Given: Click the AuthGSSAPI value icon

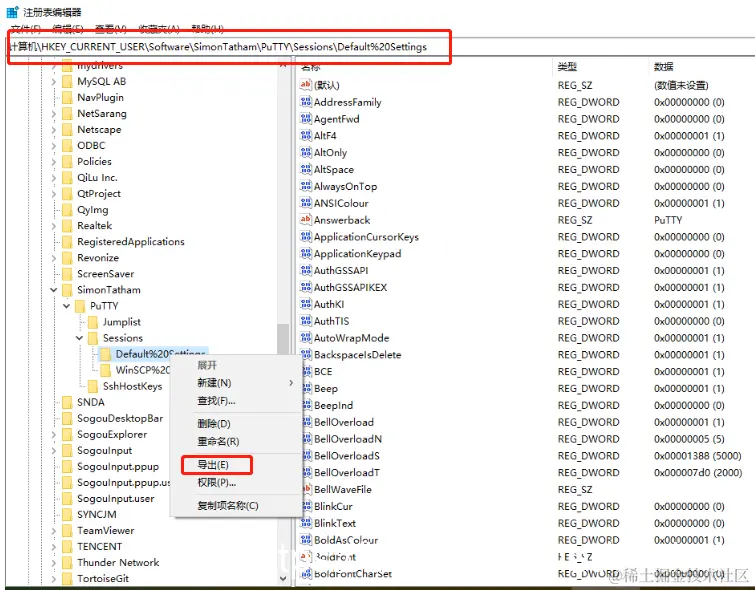Looking at the screenshot, I should click(x=306, y=270).
